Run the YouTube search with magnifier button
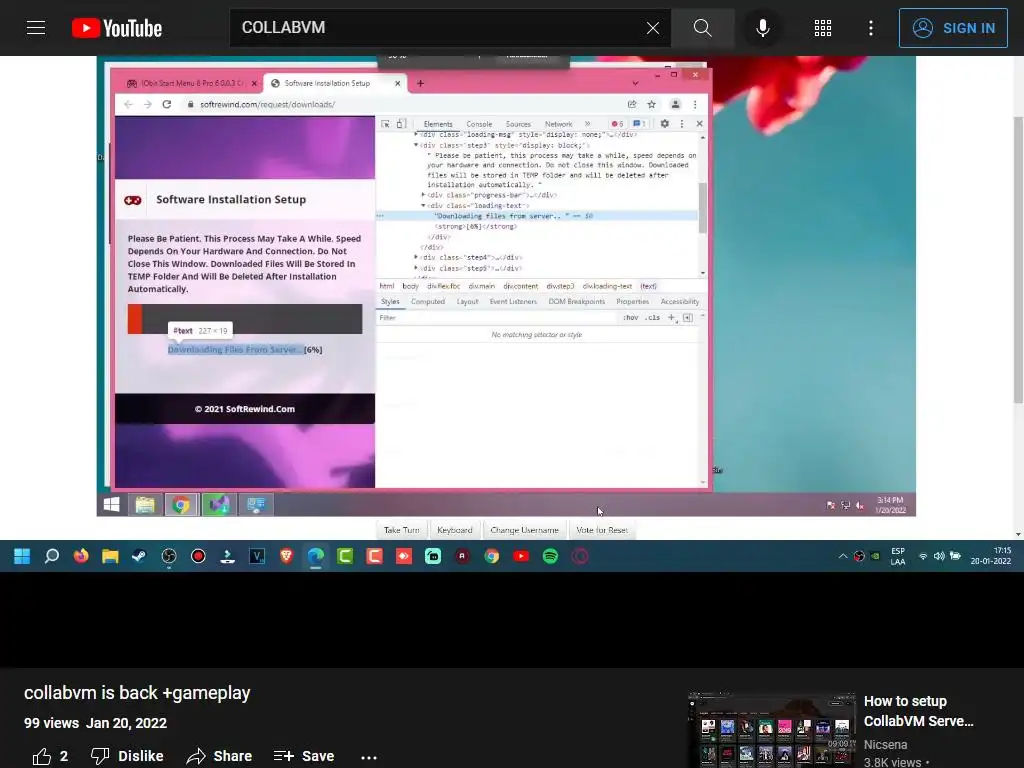The height and width of the screenshot is (768, 1024). tap(703, 28)
